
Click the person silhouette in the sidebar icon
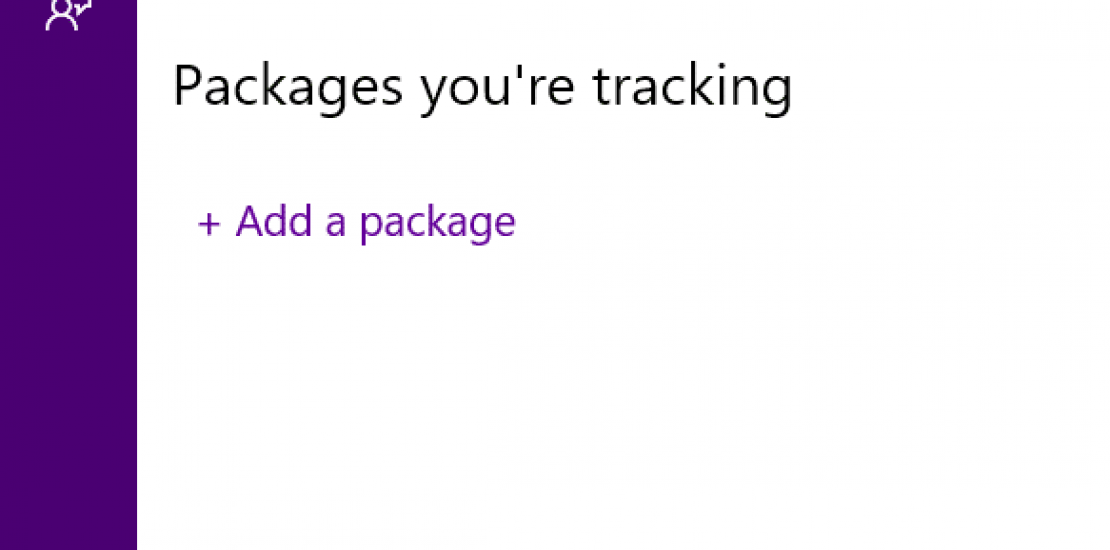(62, 17)
